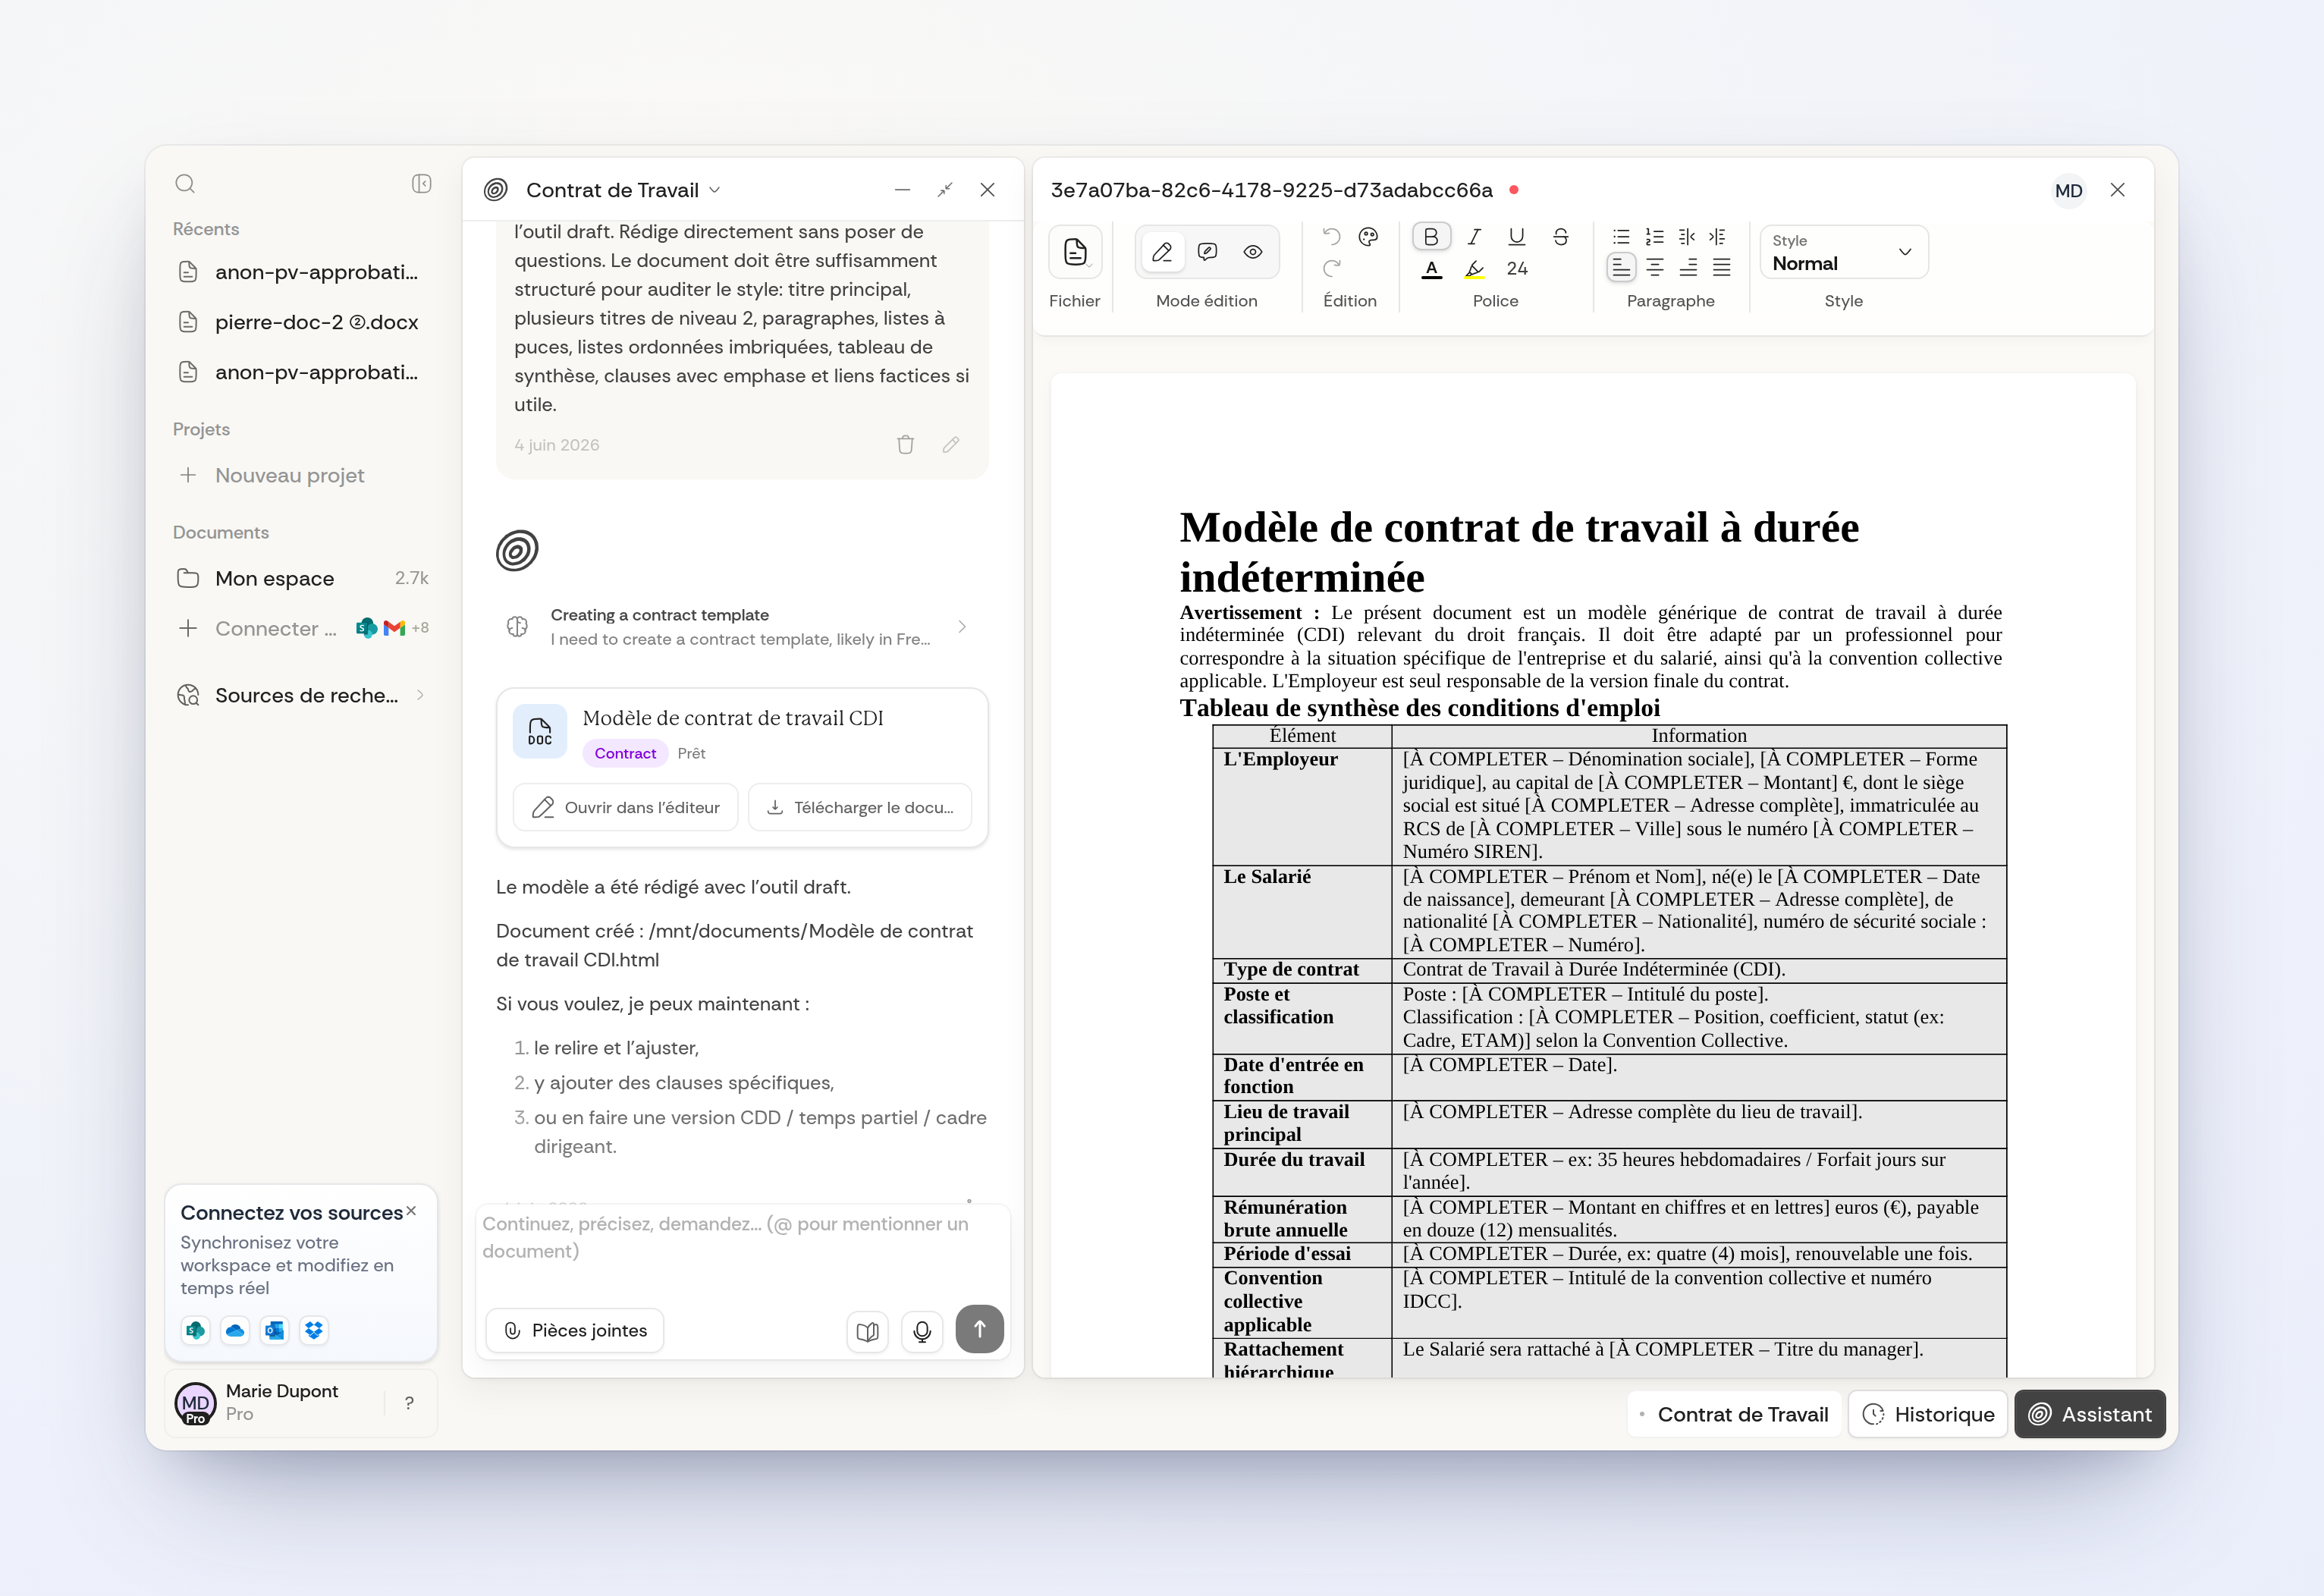The image size is (2324, 1596).
Task: Expand Sources de recherche chevron
Action: (420, 695)
